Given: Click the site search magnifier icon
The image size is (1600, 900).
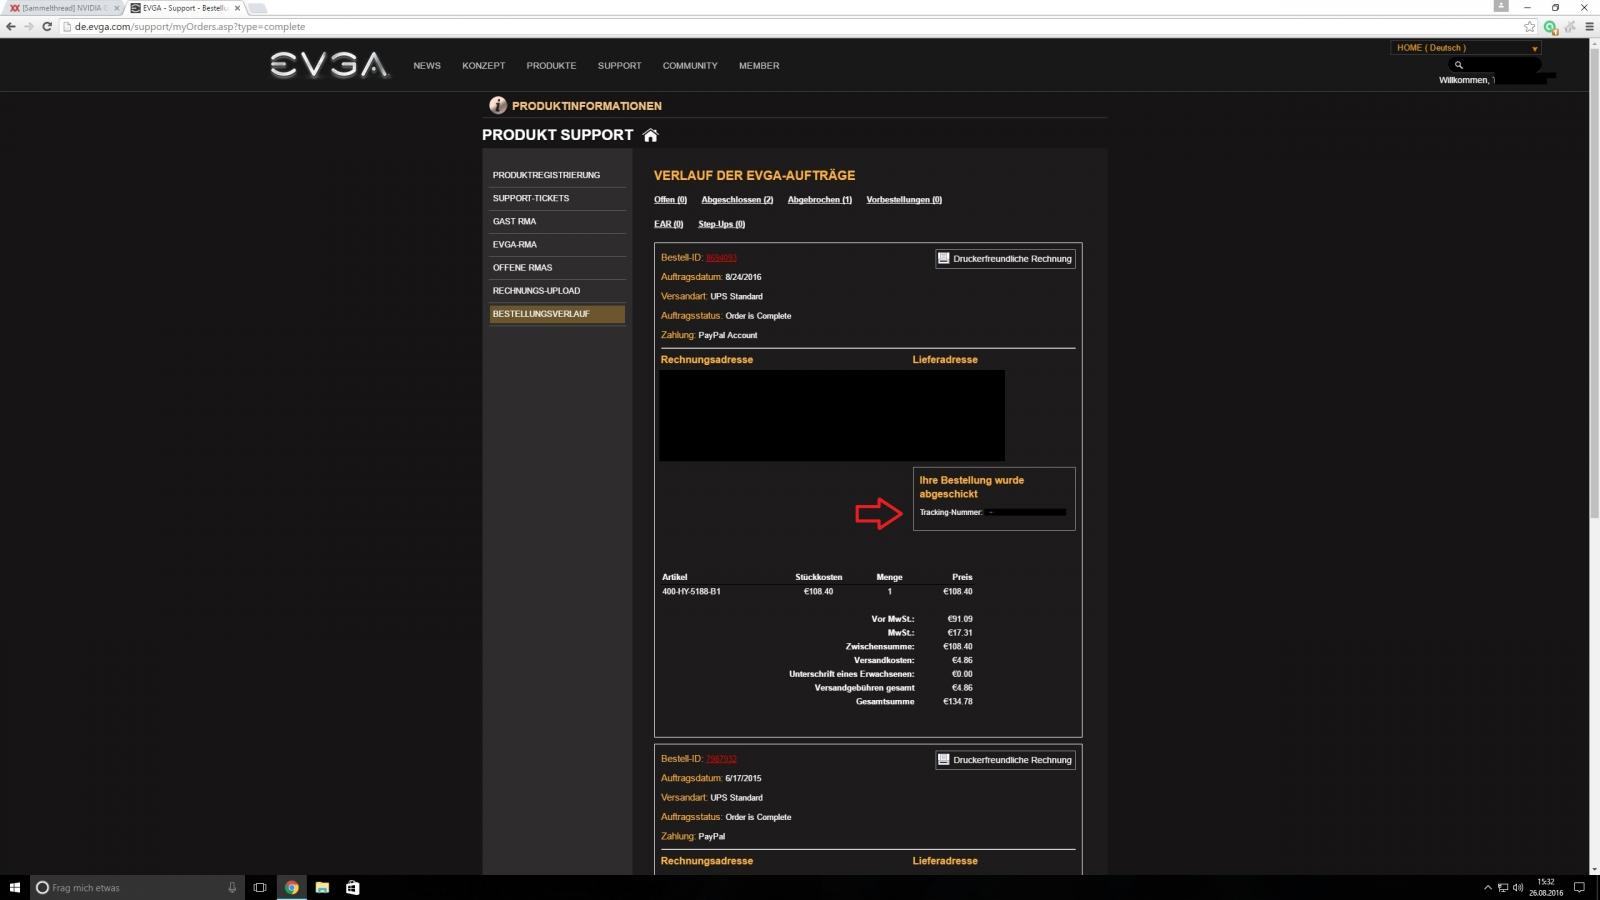Looking at the screenshot, I should click(1458, 65).
